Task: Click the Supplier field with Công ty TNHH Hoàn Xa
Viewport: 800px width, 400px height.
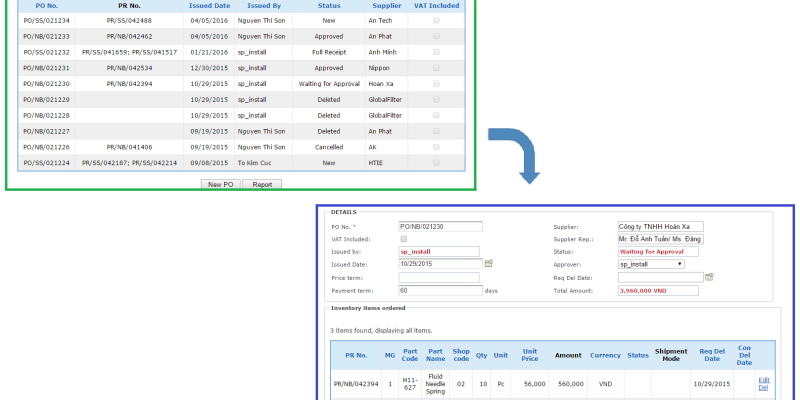Action: (661, 227)
